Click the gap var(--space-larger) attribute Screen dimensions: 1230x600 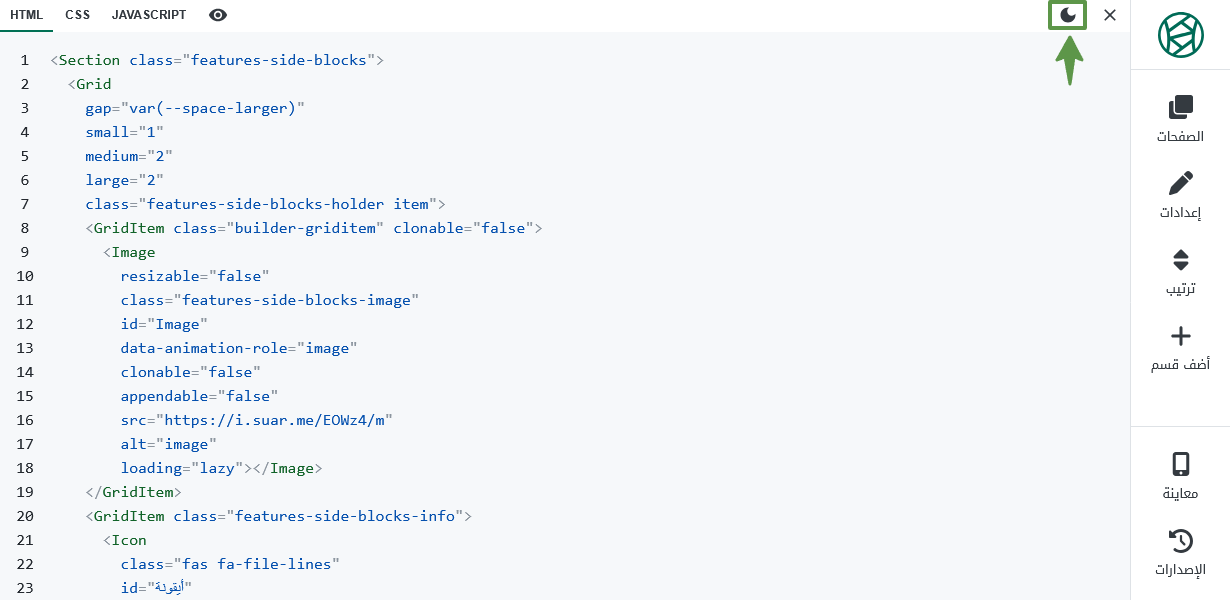coord(195,108)
